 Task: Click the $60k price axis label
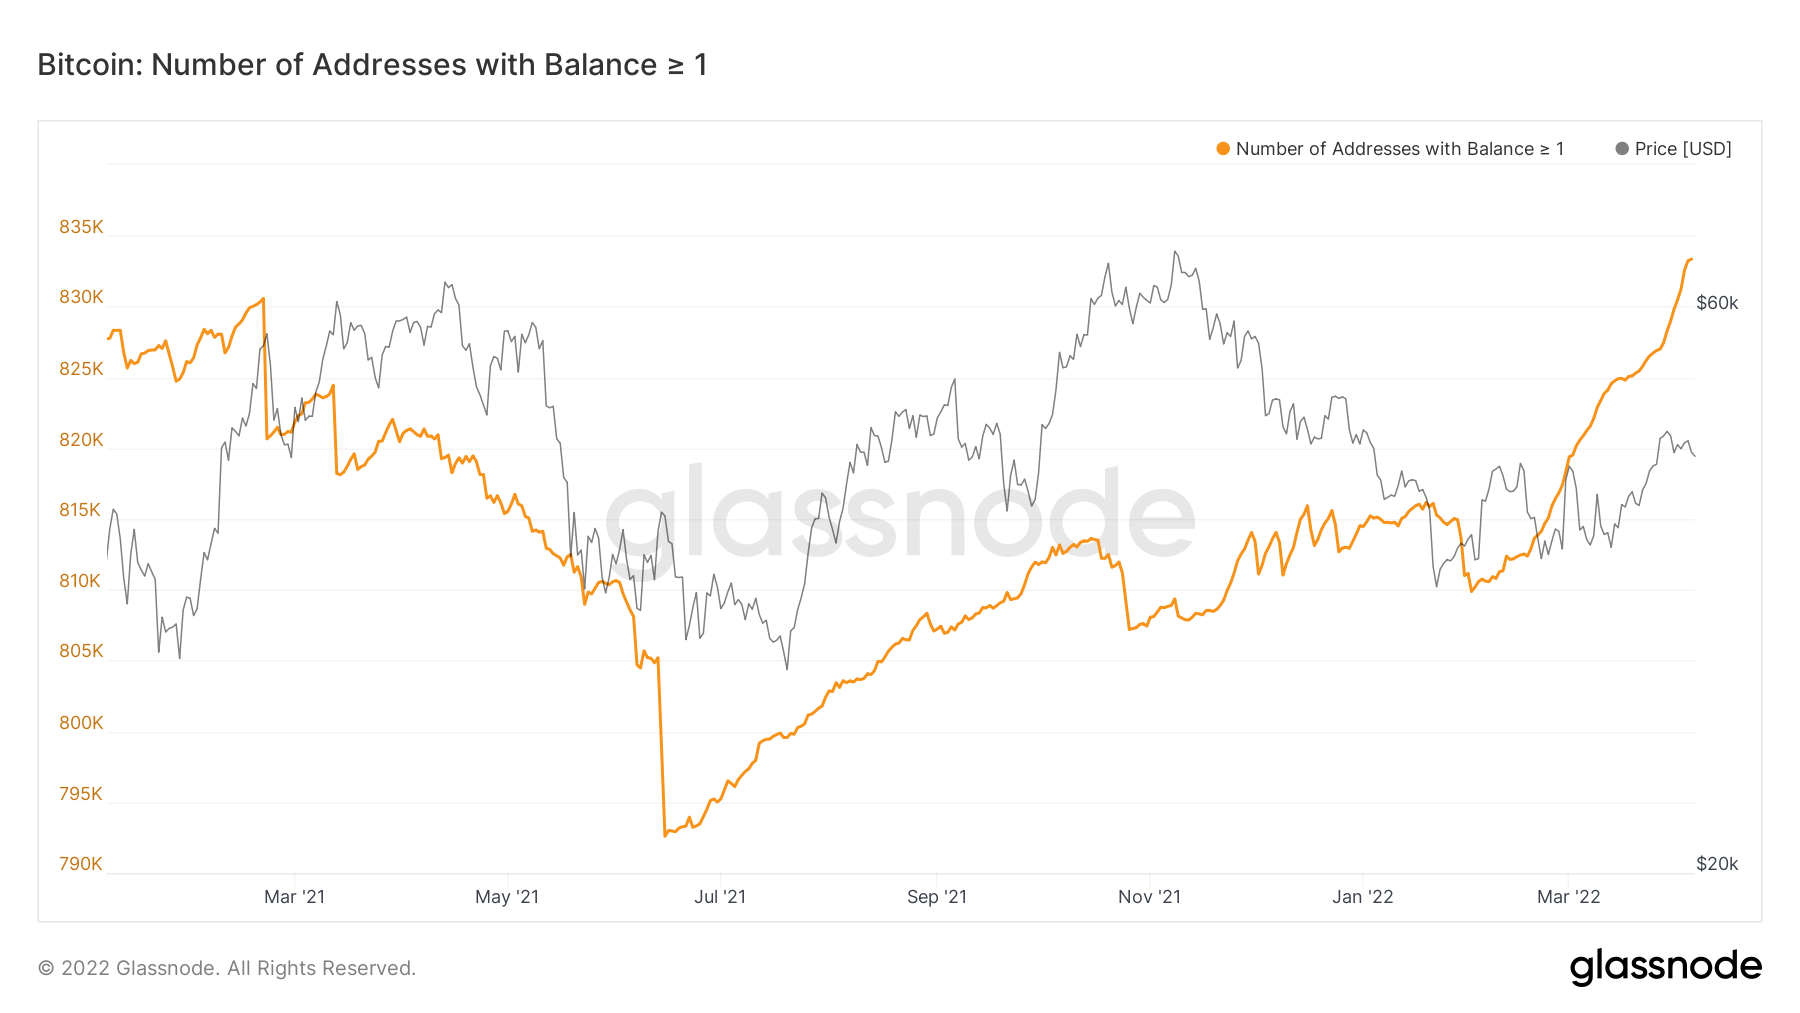(1717, 303)
